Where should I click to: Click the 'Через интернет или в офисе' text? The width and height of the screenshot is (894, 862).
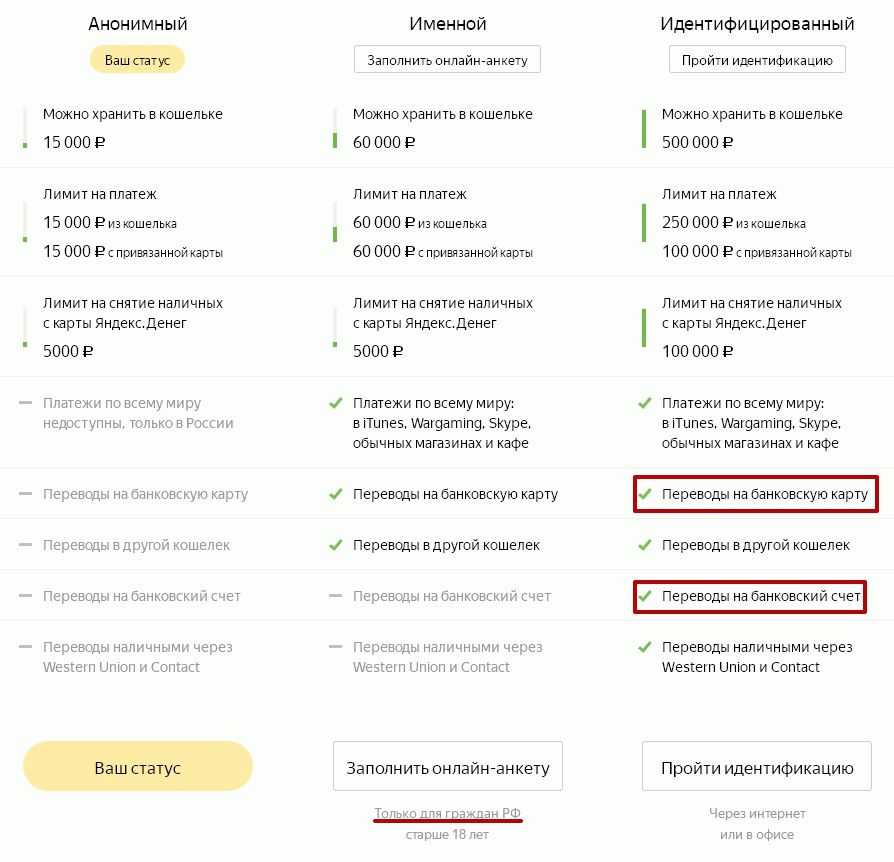click(757, 824)
